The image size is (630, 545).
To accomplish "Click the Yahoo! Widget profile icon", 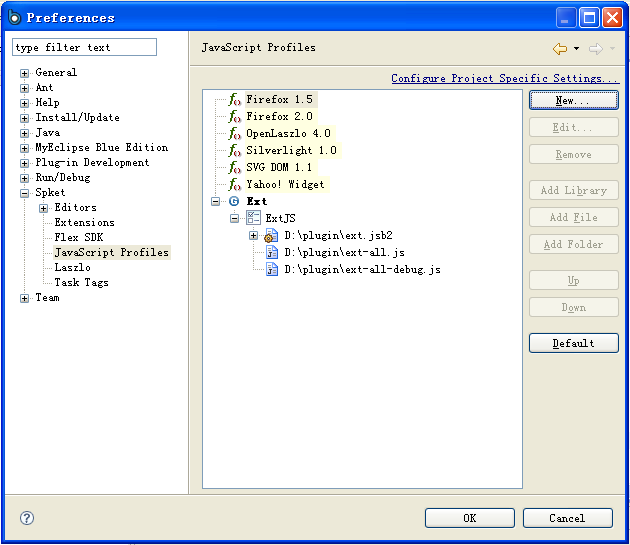I will pyautogui.click(x=234, y=184).
